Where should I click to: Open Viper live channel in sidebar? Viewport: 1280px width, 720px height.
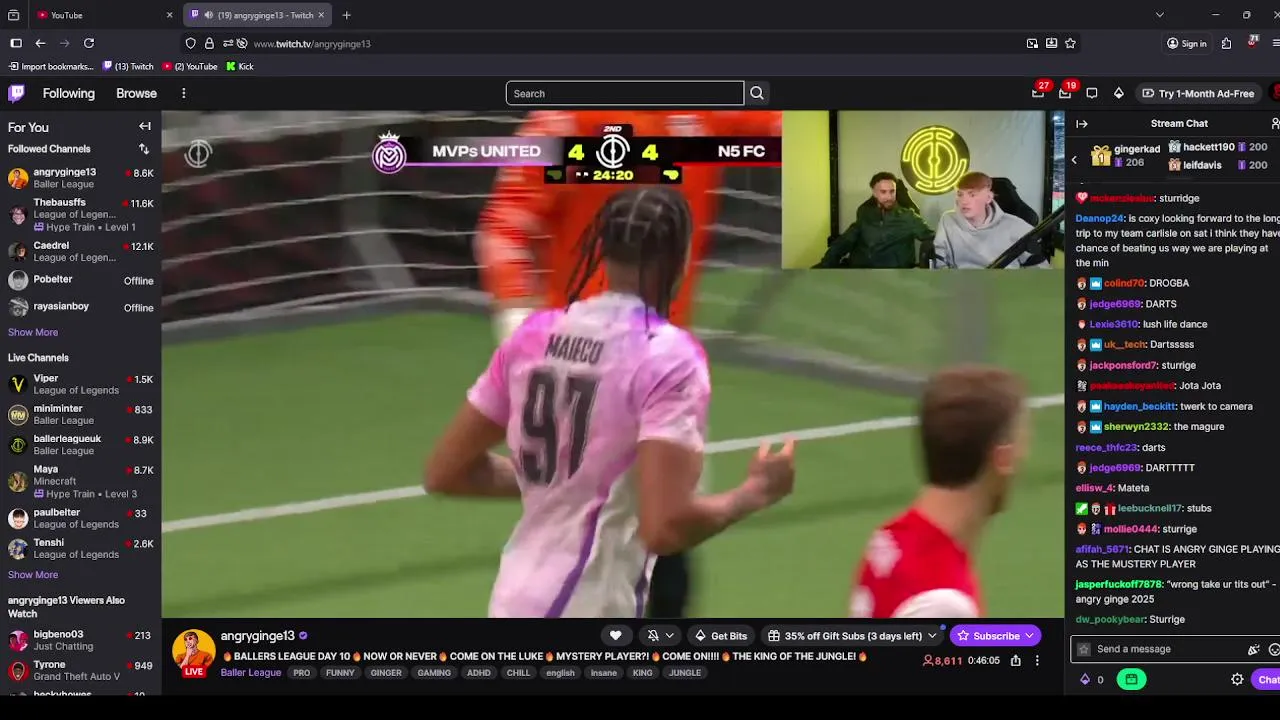tap(80, 384)
